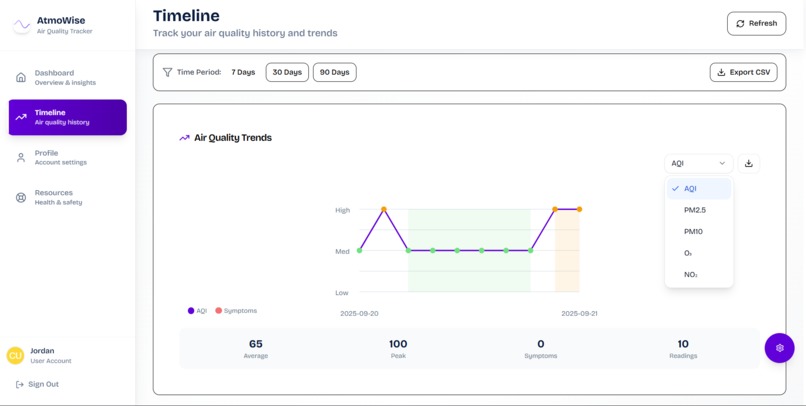806x406 pixels.
Task: Choose NO₂ from the metric list
Action: click(699, 275)
